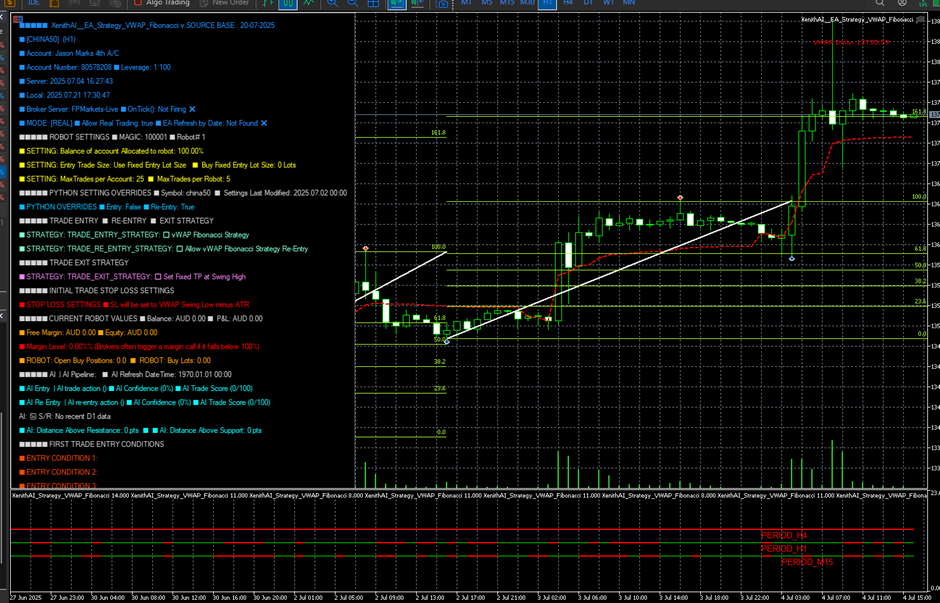Toggle chart shift icon
The width and height of the screenshot is (940, 603).
coord(417,3)
